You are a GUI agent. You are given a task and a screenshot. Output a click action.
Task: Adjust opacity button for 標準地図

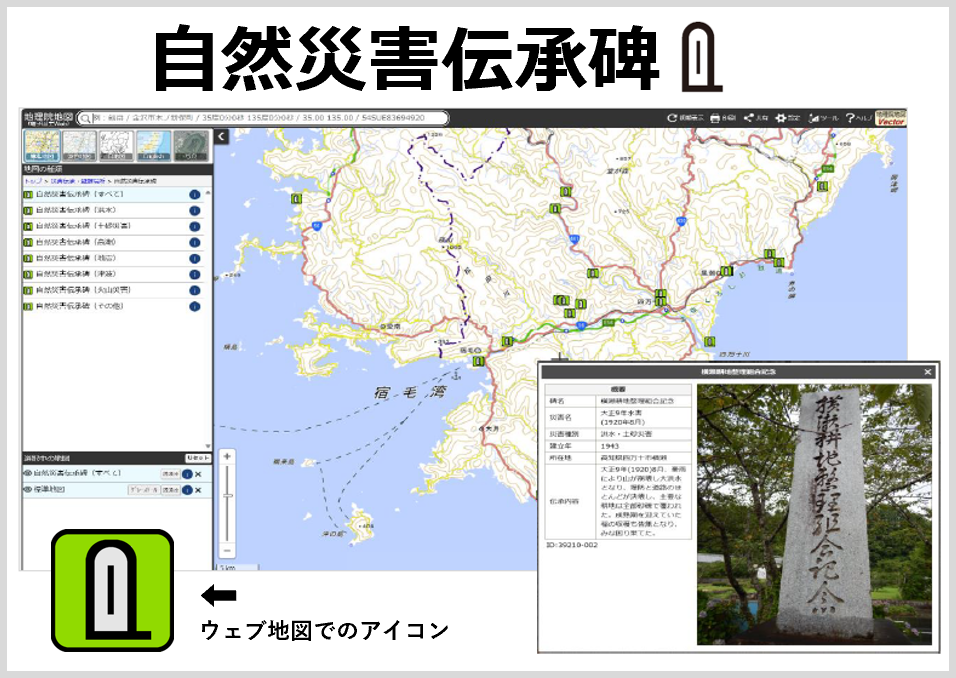[x=171, y=490]
